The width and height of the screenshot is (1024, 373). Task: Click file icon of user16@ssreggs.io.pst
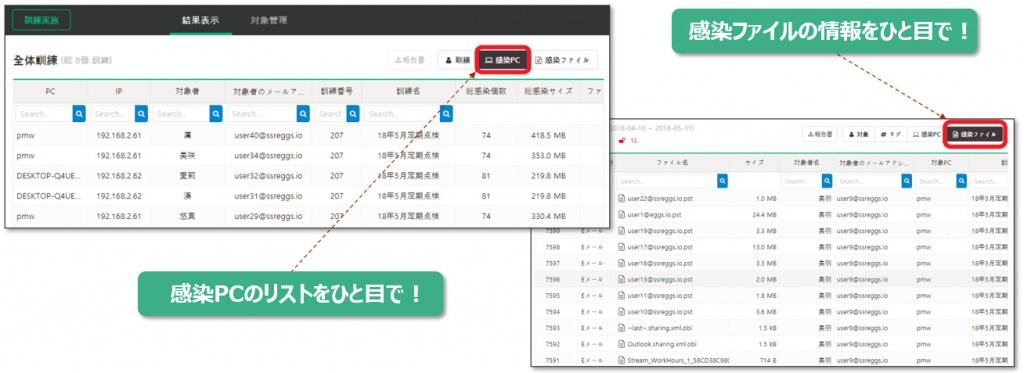pos(622,263)
